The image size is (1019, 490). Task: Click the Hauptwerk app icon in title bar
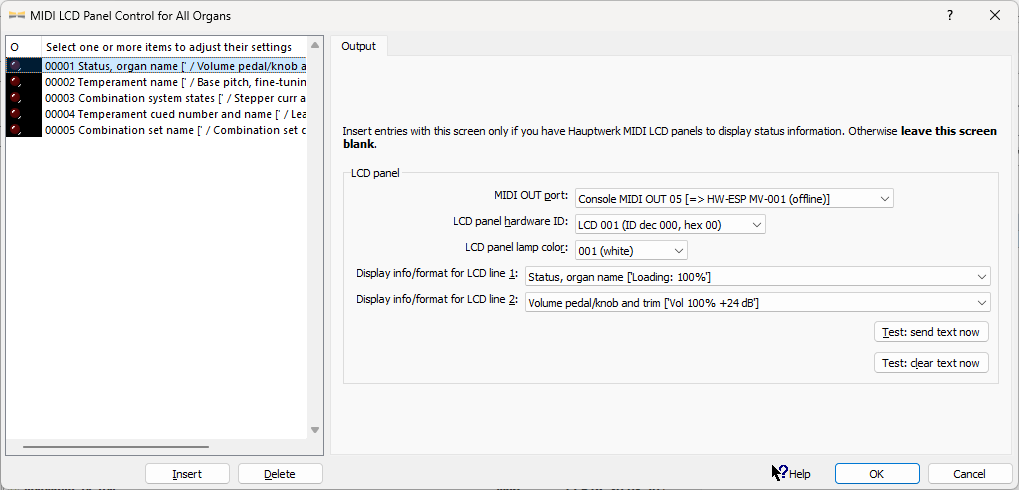pos(17,15)
